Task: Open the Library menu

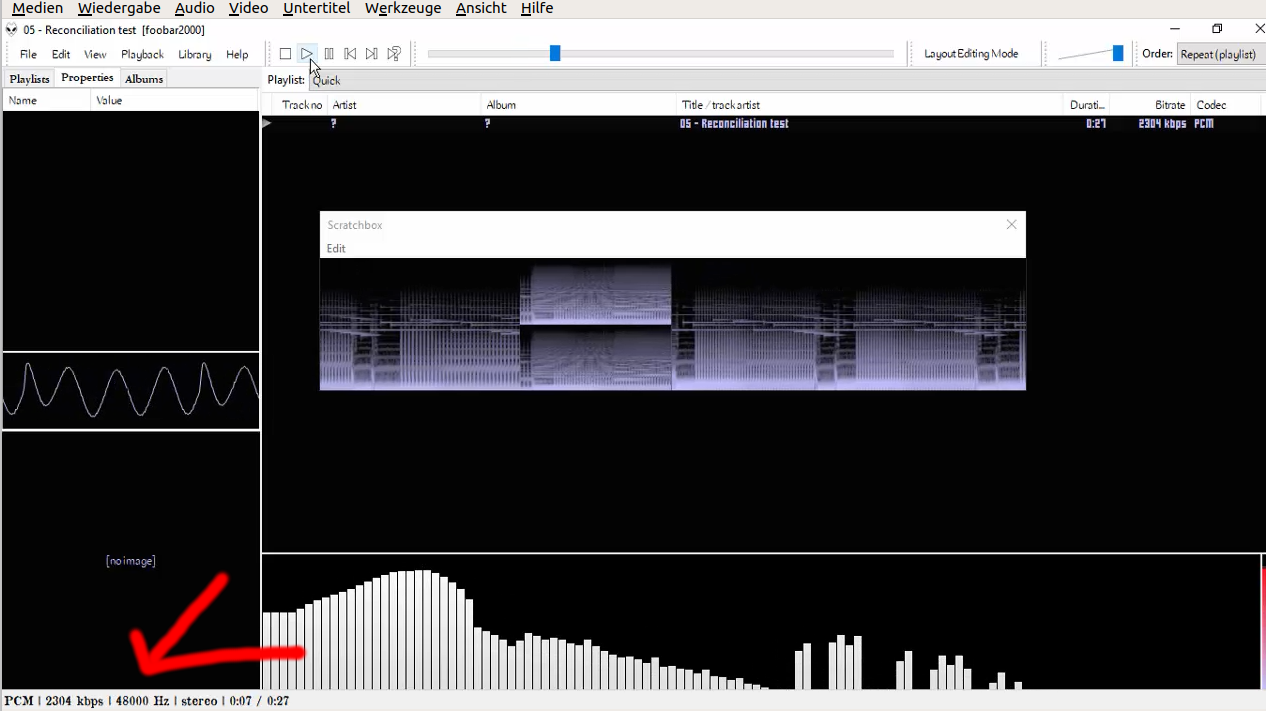Action: pyautogui.click(x=194, y=55)
